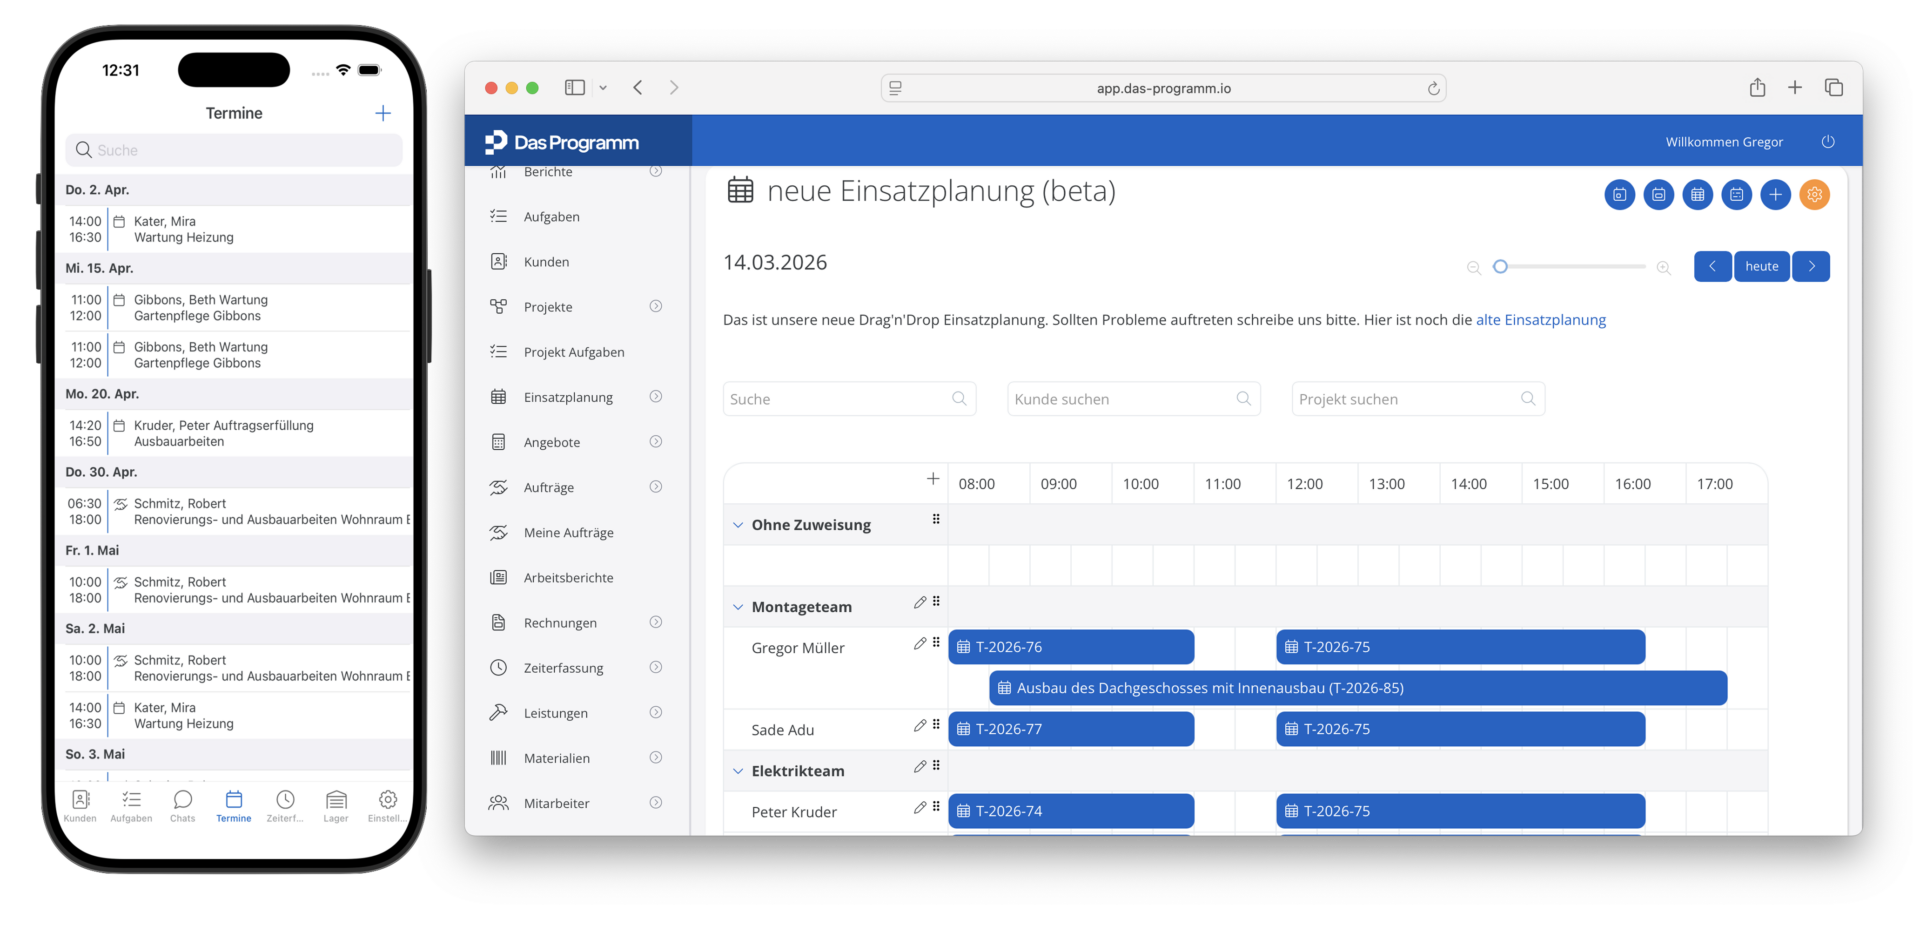Switch to Termine tab on the phone
The image size is (1920, 933).
[x=233, y=800]
